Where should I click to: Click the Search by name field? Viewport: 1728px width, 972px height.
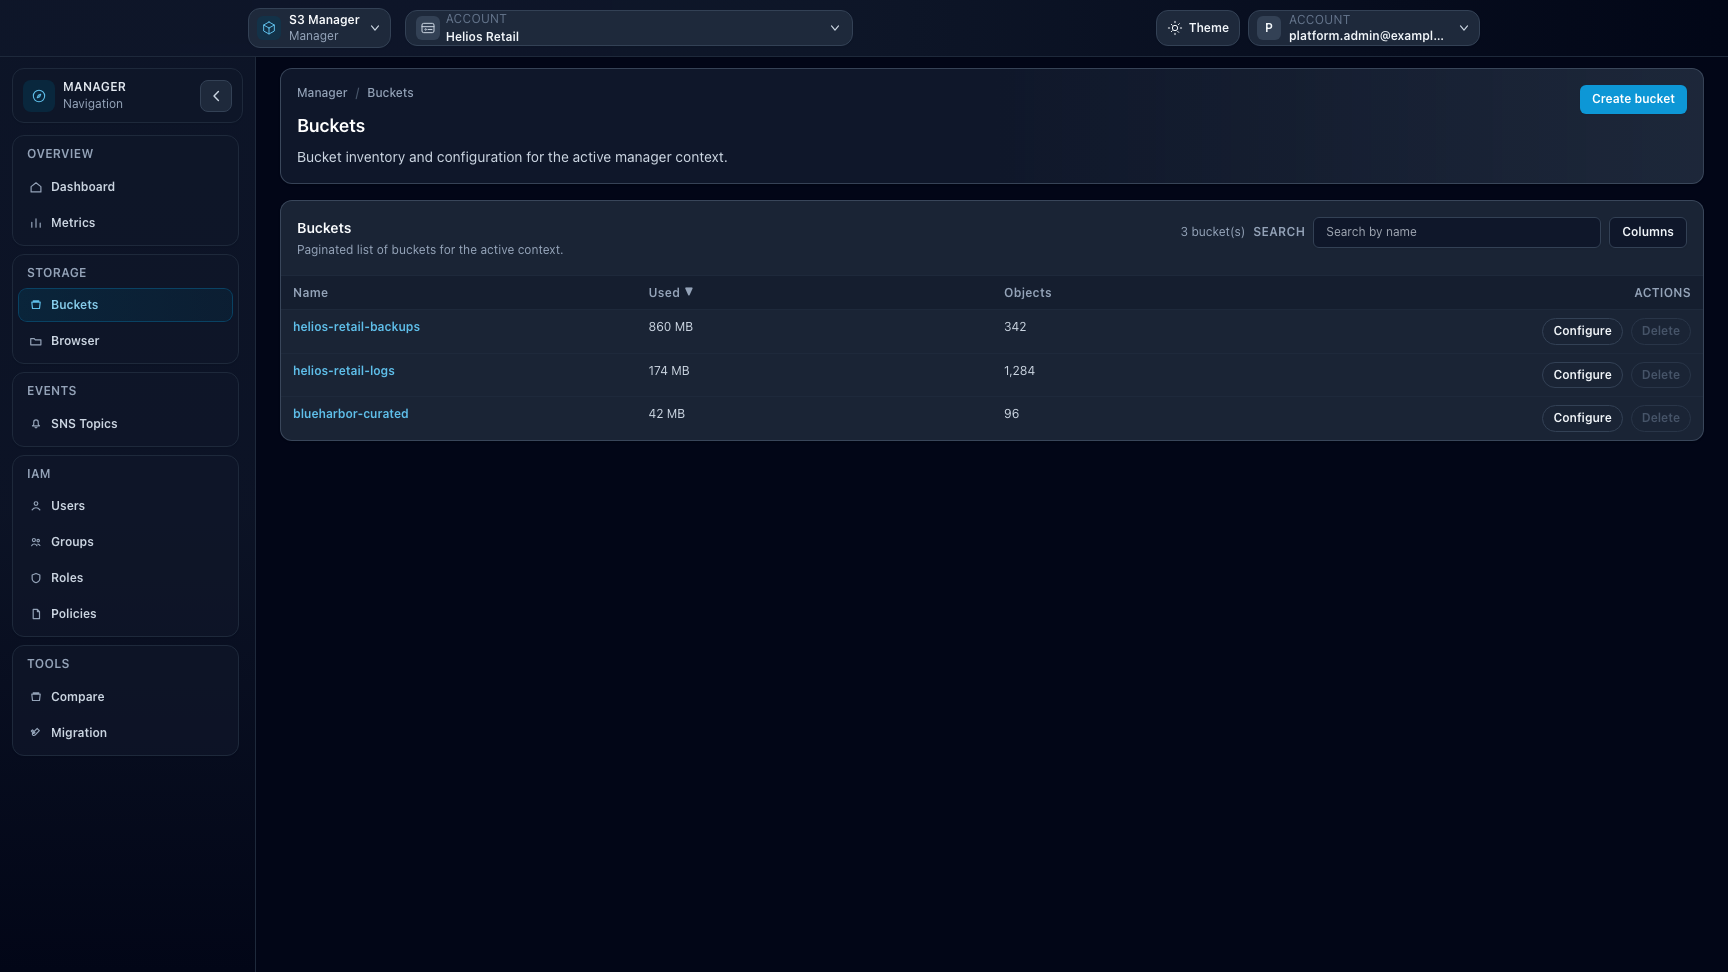1456,232
